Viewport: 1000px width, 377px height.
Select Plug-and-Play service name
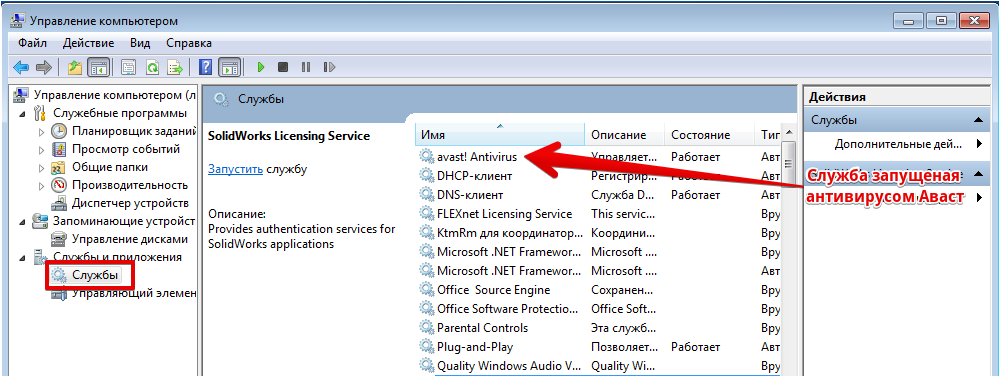(475, 347)
